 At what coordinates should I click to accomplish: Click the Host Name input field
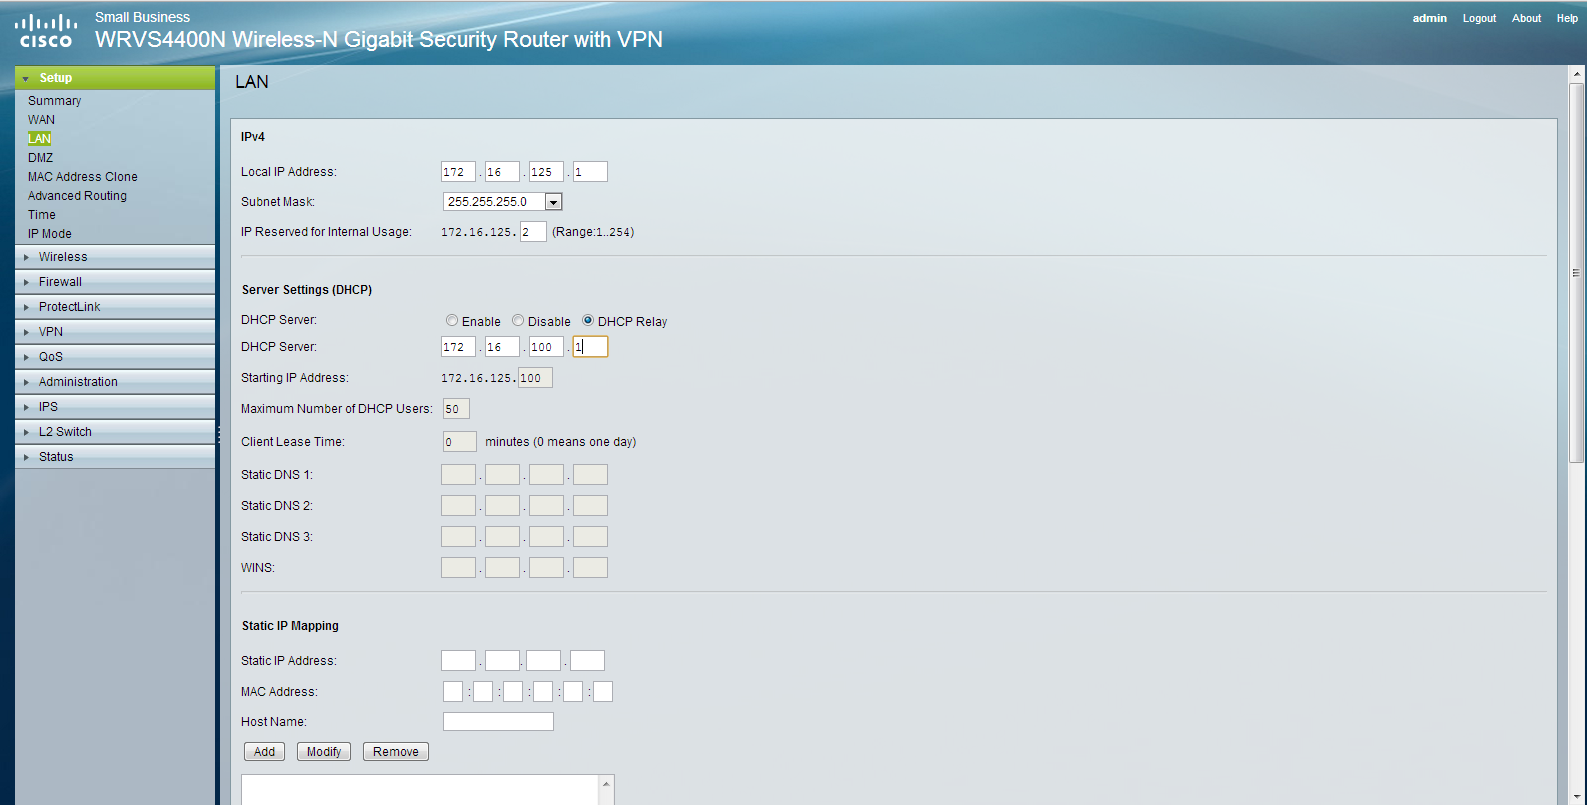coord(498,722)
